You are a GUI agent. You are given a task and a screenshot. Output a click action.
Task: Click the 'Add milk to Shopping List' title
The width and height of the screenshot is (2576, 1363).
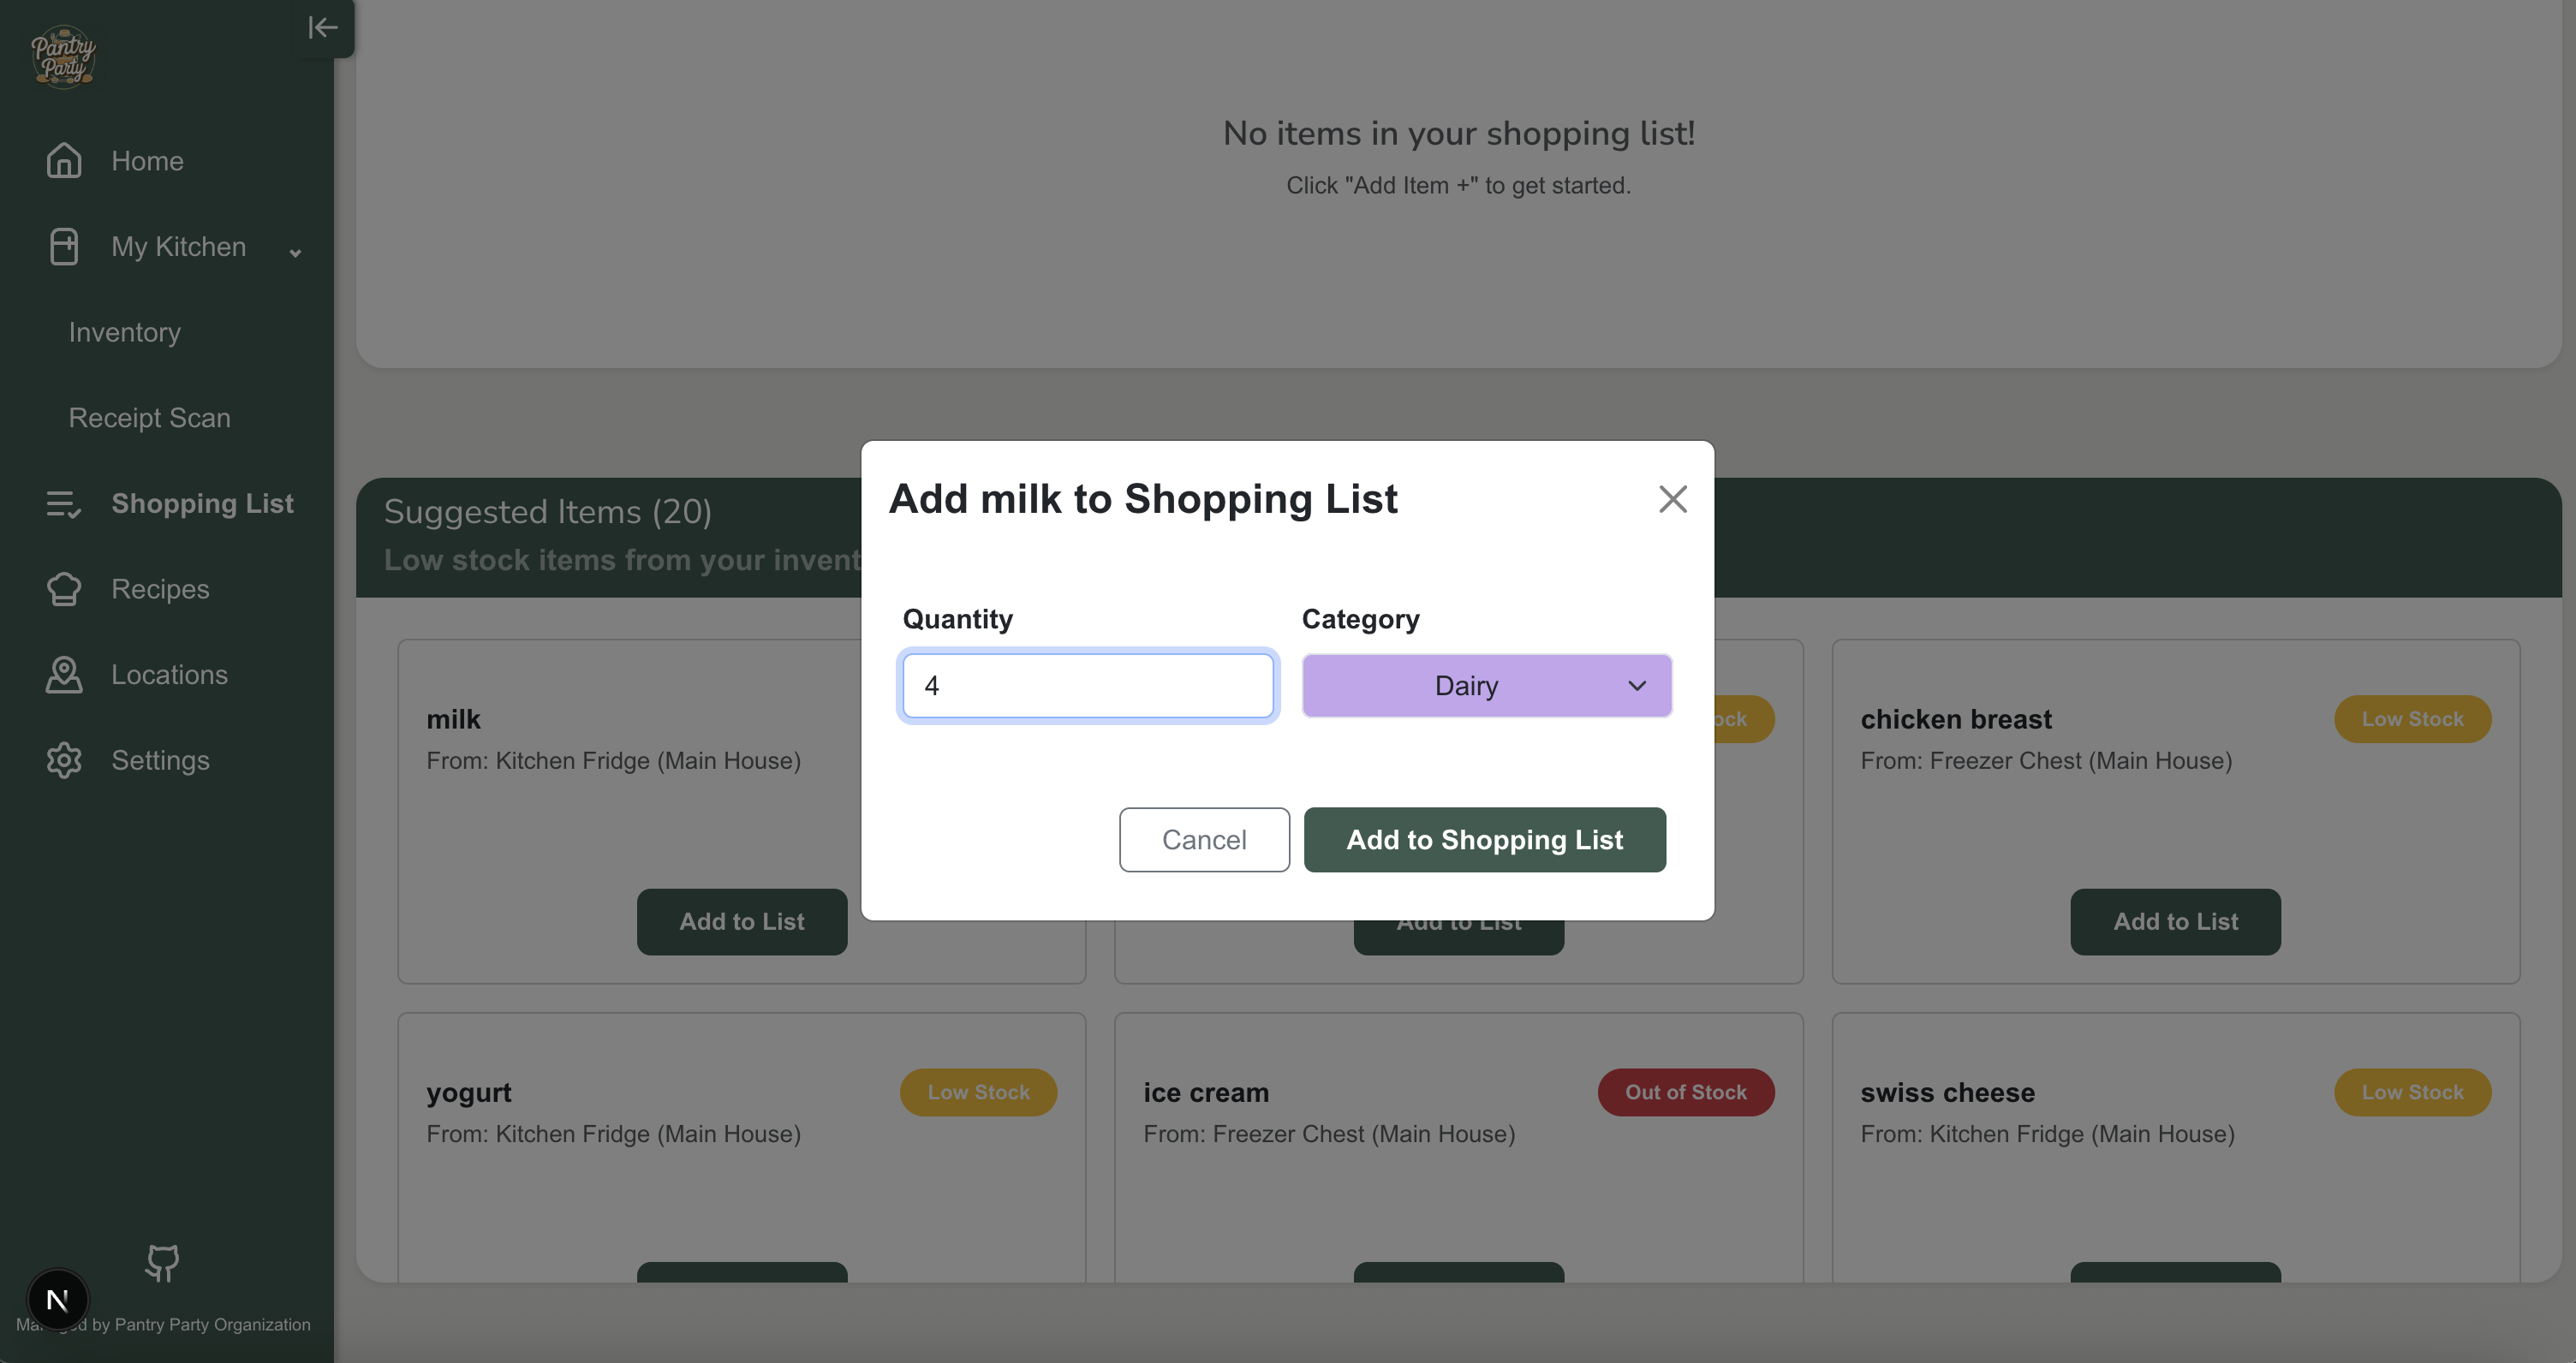click(1143, 499)
